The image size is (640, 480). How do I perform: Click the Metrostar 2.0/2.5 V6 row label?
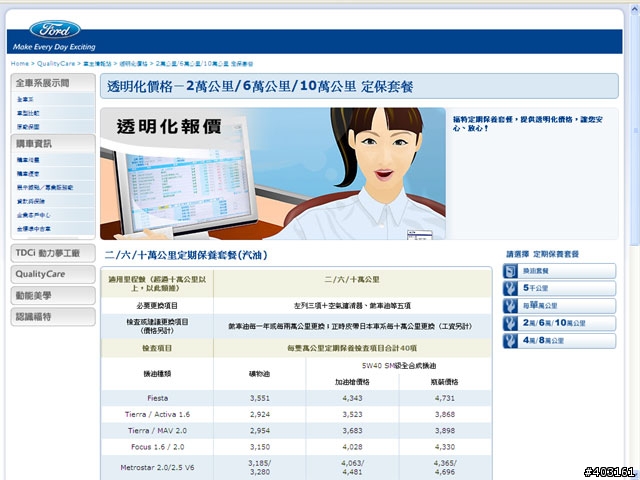pyautogui.click(x=158, y=467)
